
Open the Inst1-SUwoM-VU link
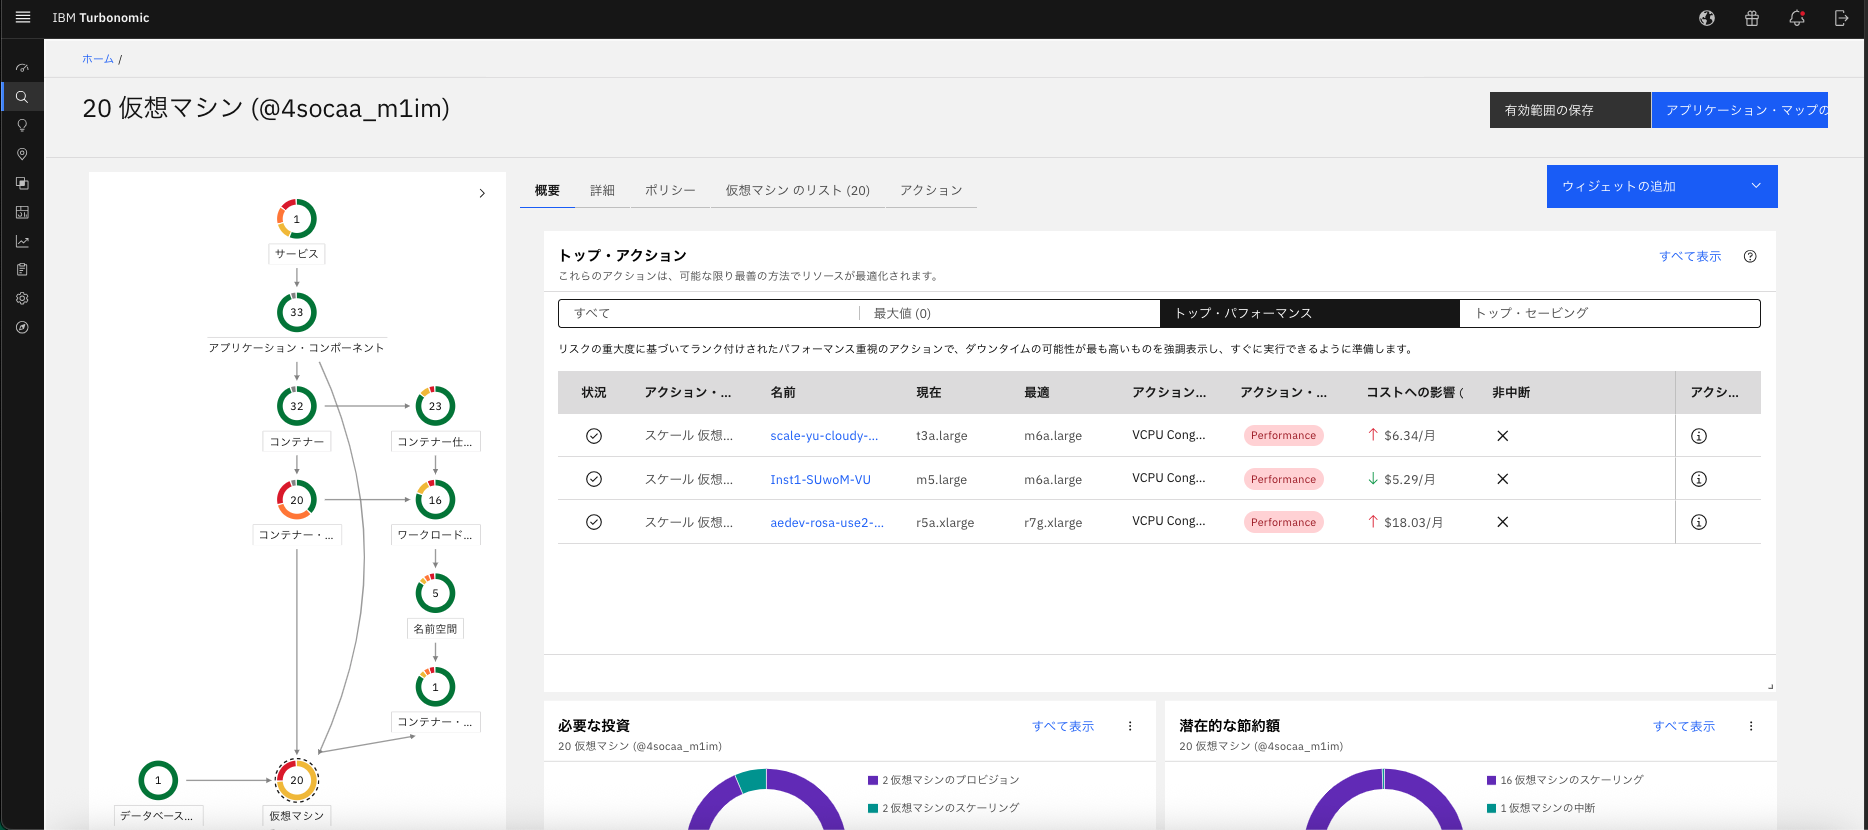(x=820, y=479)
